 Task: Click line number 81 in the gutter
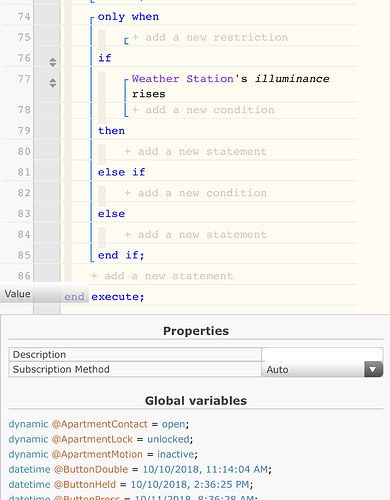click(24, 172)
